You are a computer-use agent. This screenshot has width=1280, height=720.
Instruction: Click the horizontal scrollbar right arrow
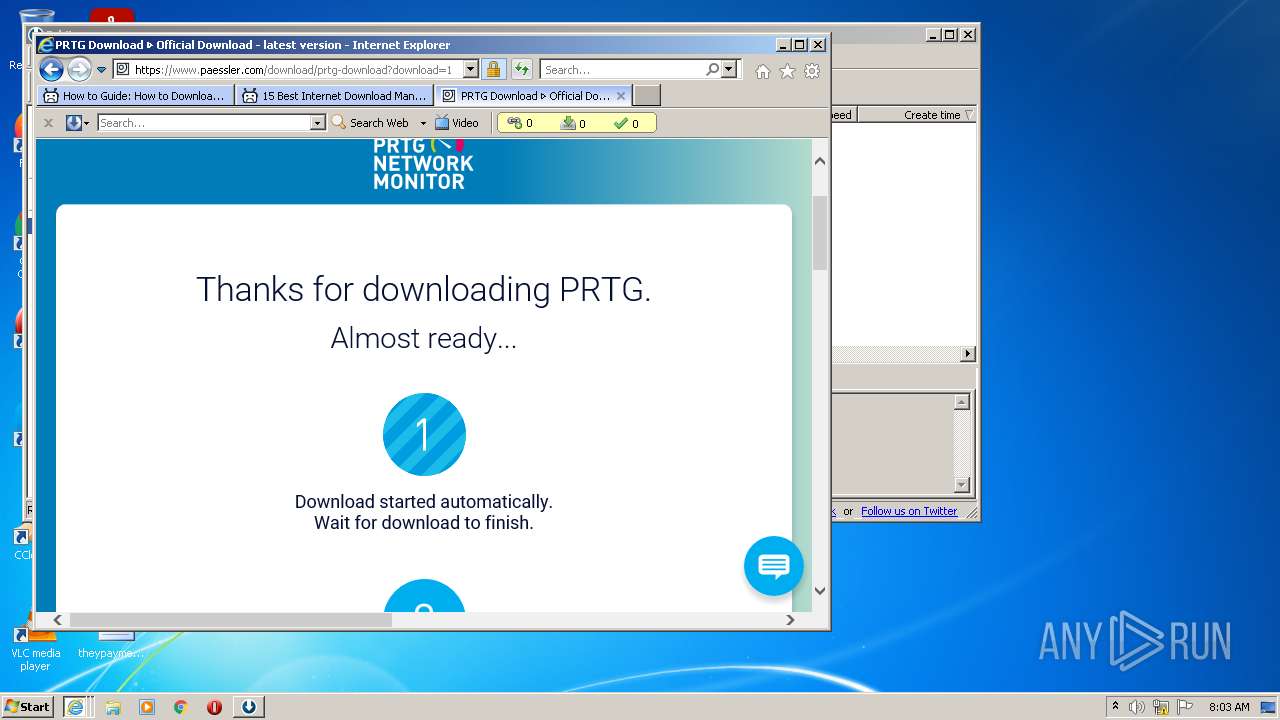(x=790, y=620)
